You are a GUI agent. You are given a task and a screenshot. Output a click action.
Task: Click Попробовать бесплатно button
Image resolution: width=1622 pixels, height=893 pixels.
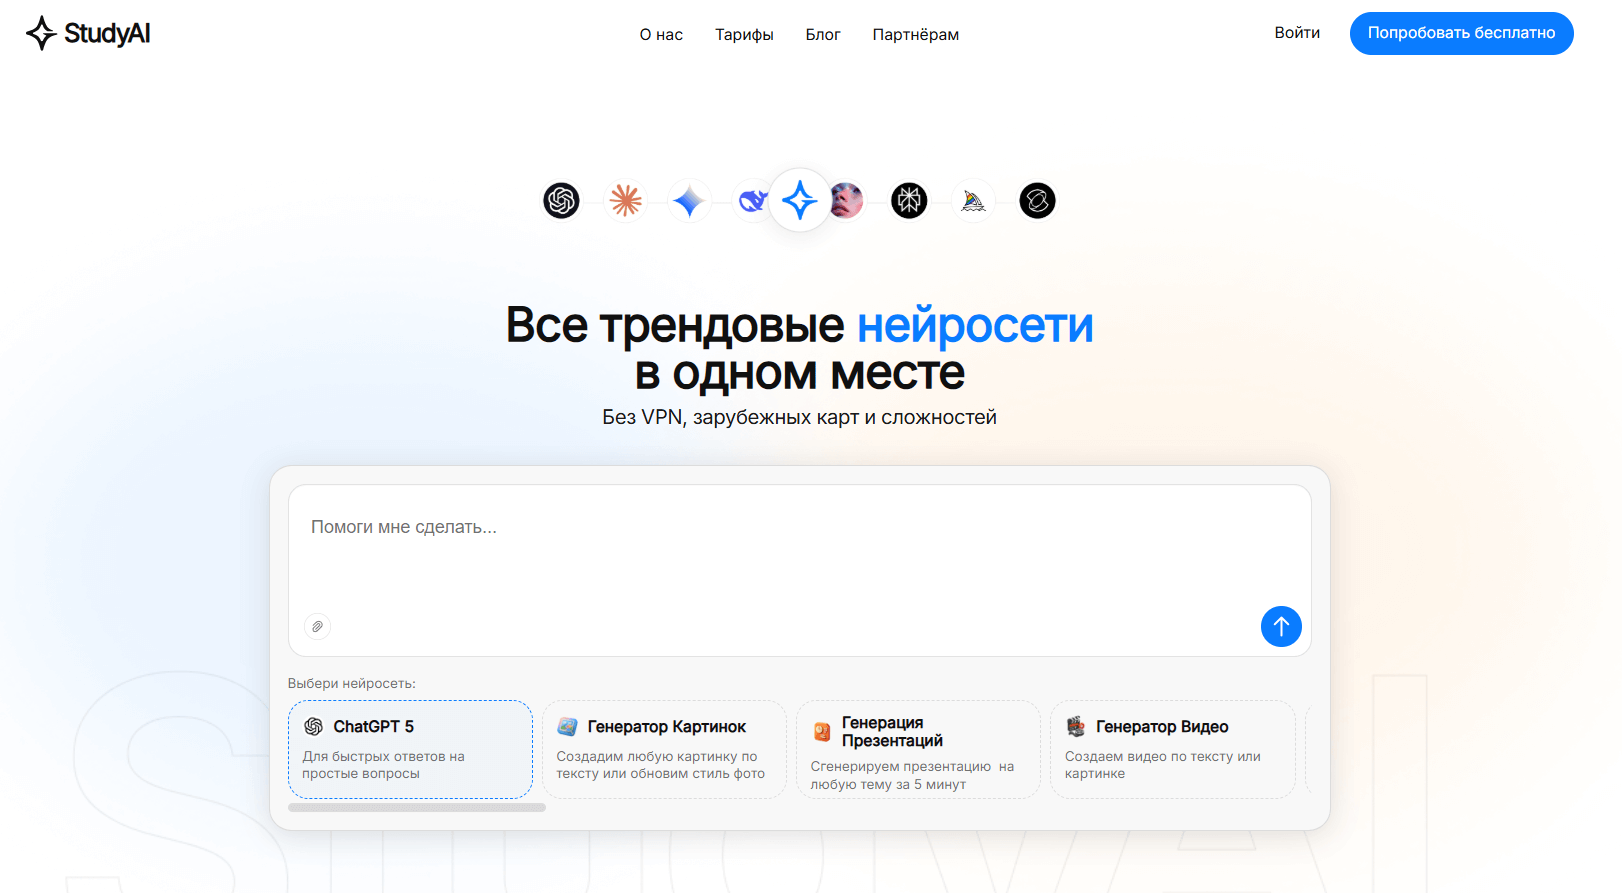click(1462, 33)
